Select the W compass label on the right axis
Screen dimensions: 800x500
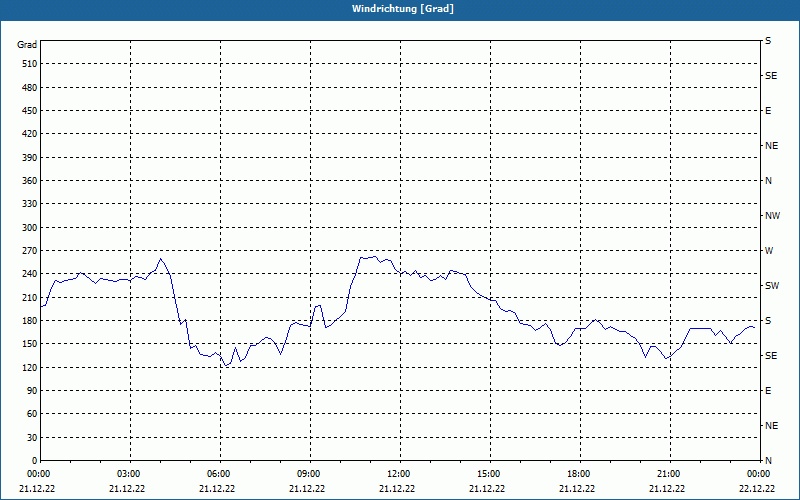(769, 251)
